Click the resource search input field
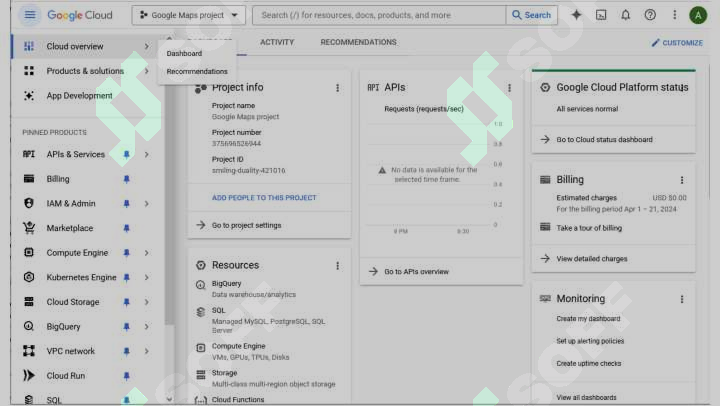720x406 pixels. (x=379, y=15)
